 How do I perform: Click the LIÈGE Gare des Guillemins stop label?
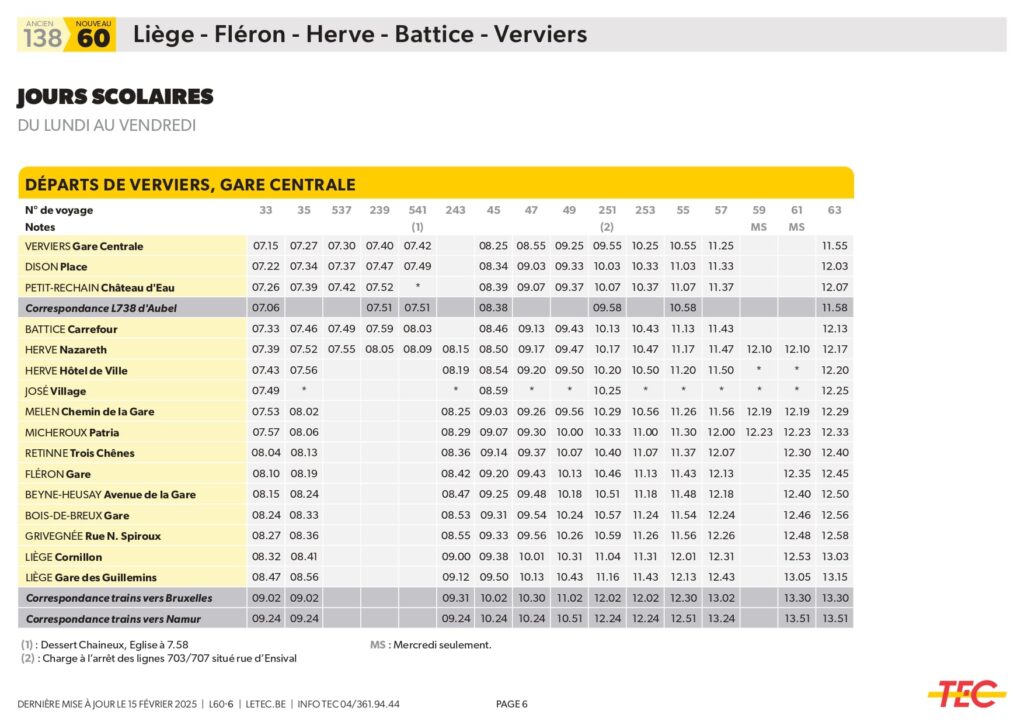pyautogui.click(x=91, y=577)
